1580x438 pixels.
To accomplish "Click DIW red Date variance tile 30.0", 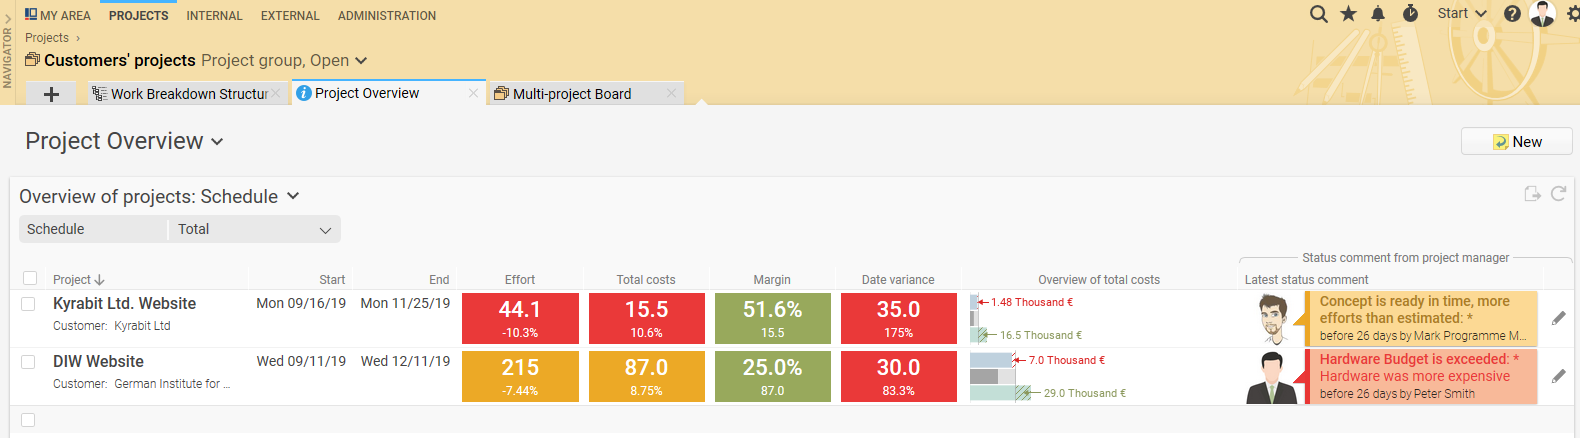I will click(898, 376).
